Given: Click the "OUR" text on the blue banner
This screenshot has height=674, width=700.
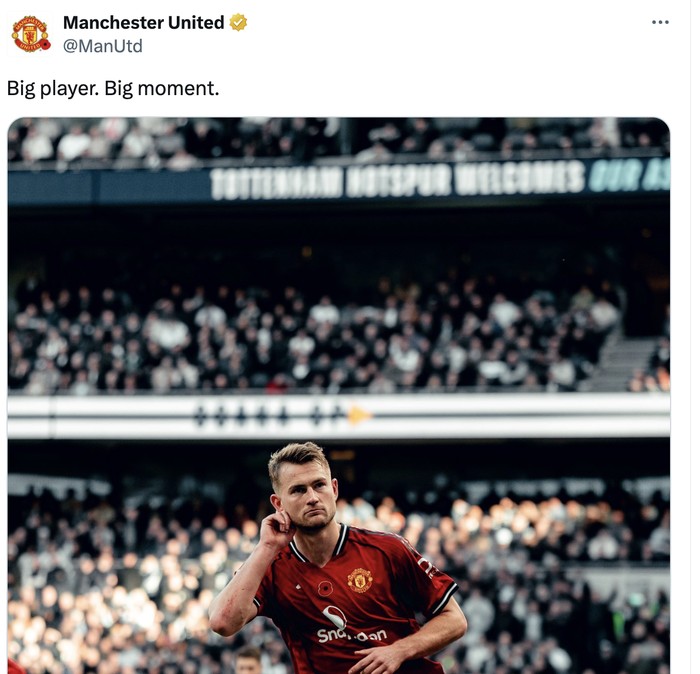Looking at the screenshot, I should [x=612, y=177].
